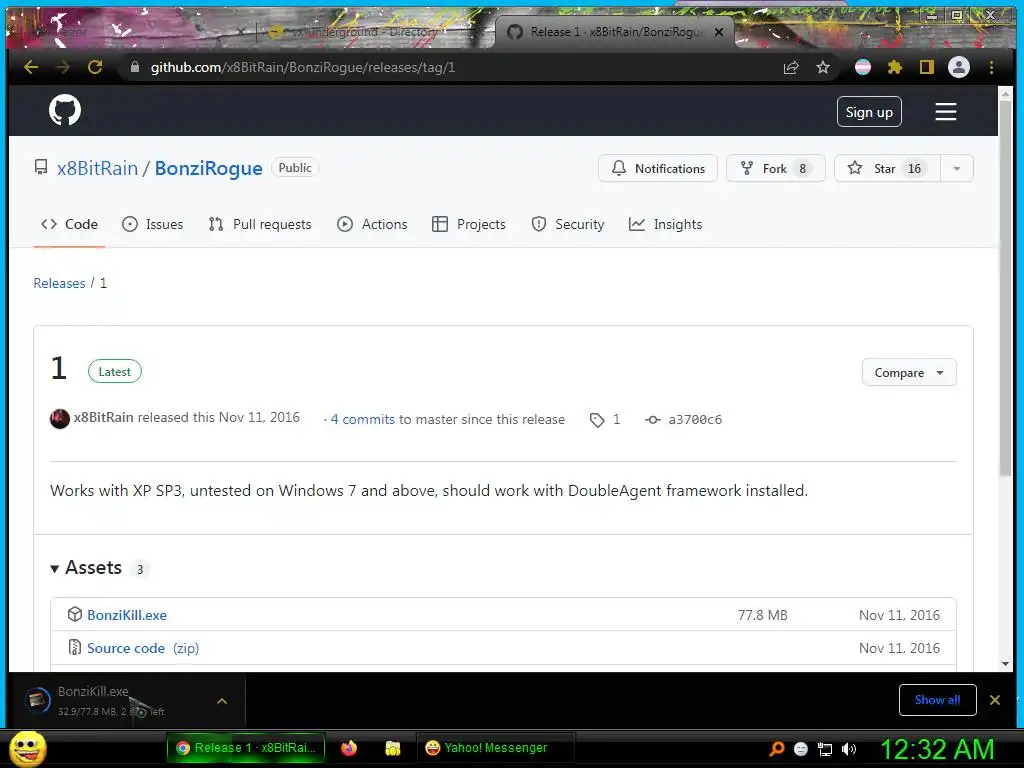Open the GitHub hamburger navigation menu

click(x=946, y=112)
